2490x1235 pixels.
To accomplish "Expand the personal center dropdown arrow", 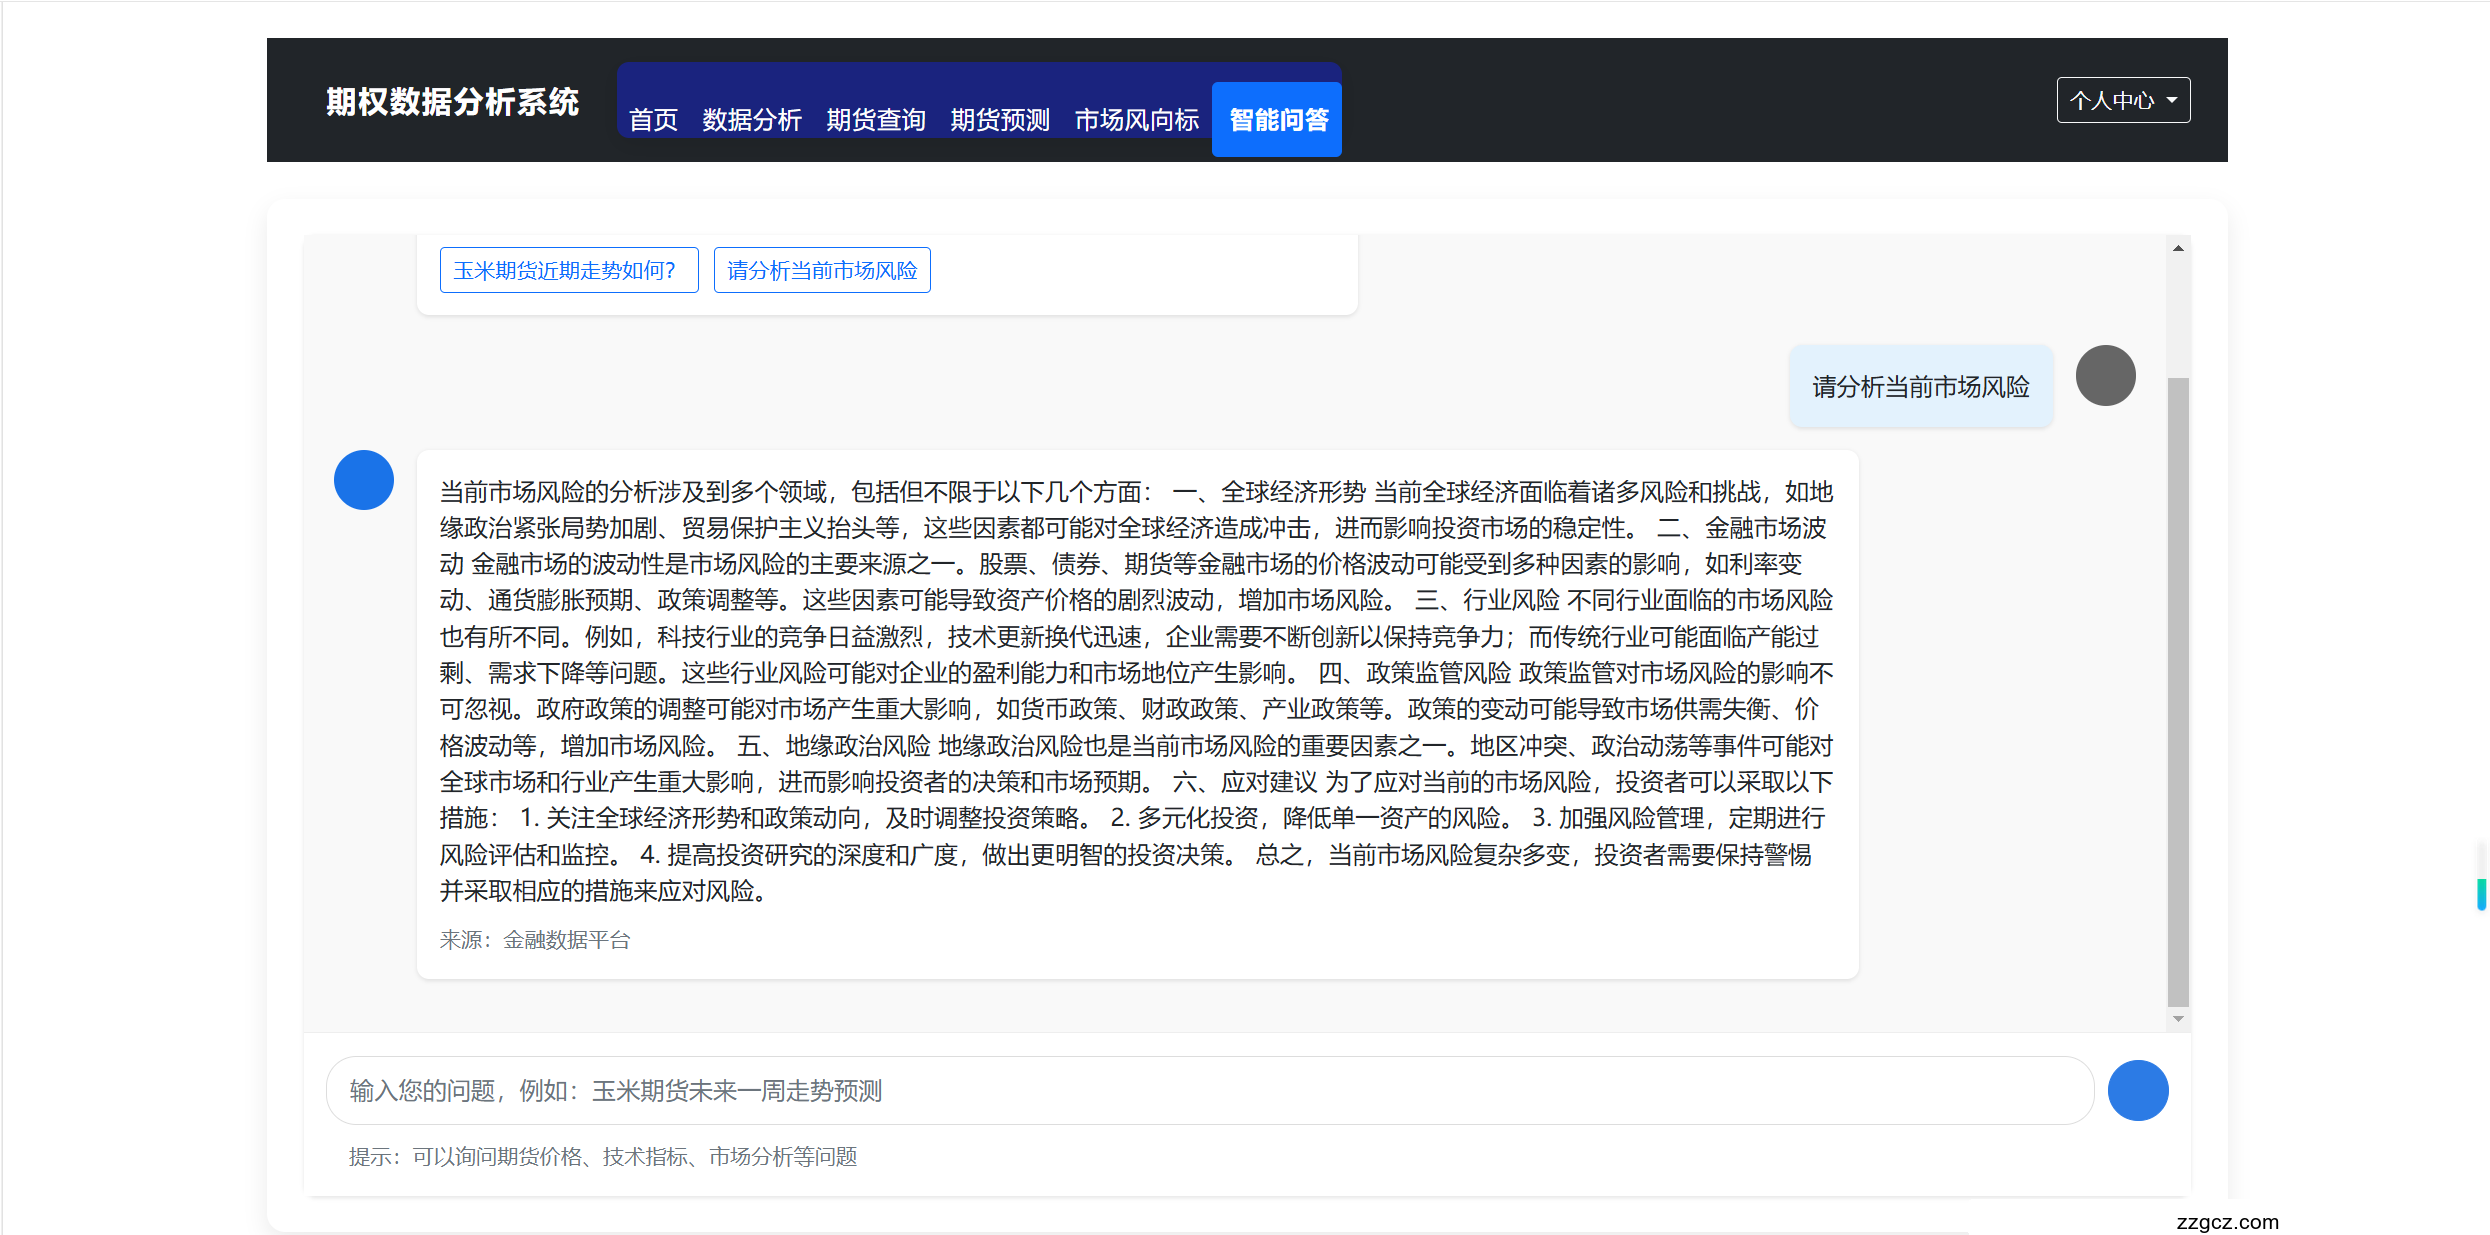I will tap(2172, 100).
